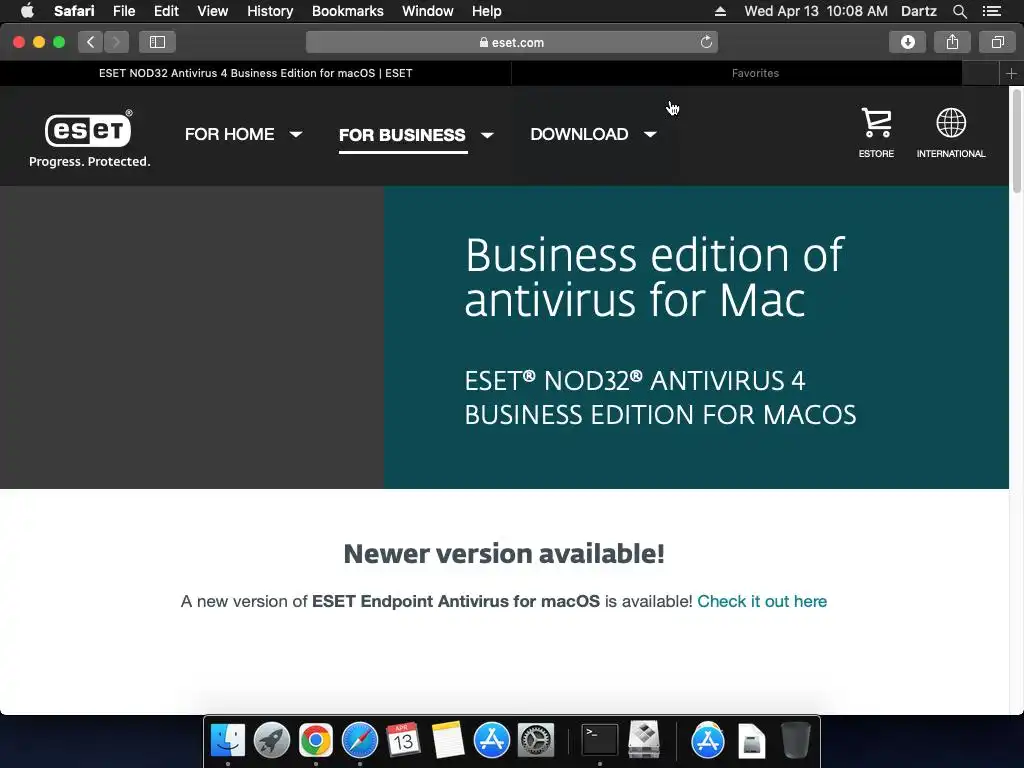Click the page vertical scrollbar
Viewport: 1024px width, 768px height.
(1016, 142)
